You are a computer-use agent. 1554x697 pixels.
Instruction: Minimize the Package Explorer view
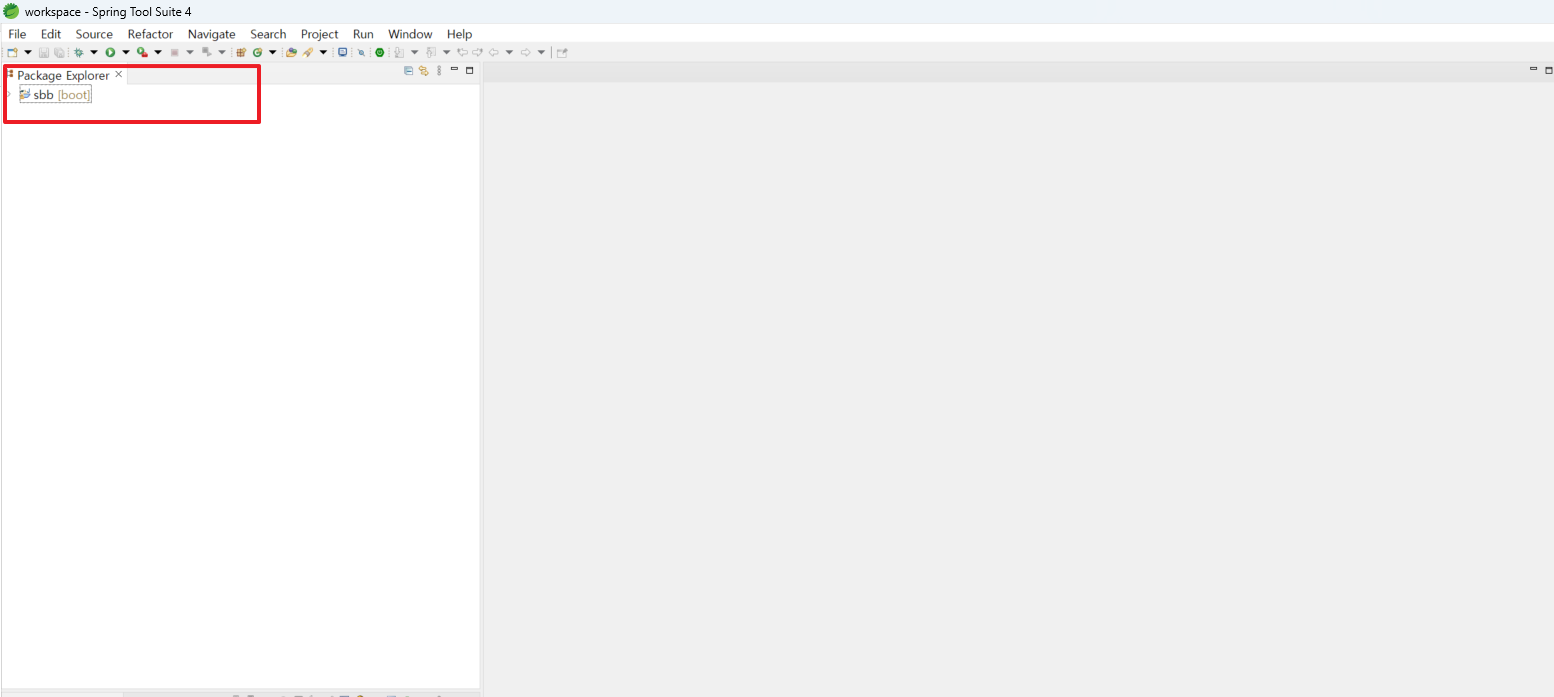tap(454, 69)
